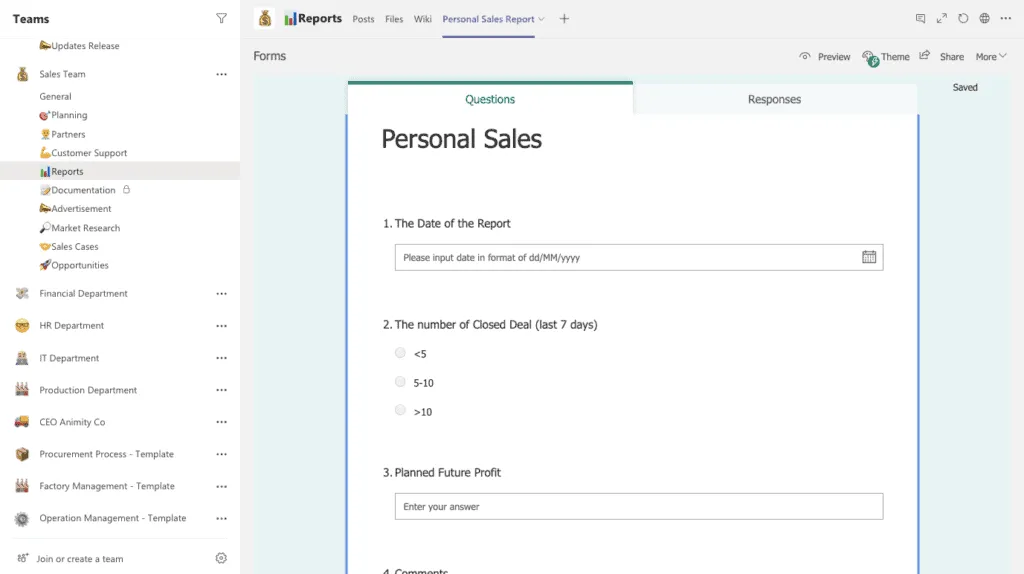Open the Advertisement channel

[x=75, y=208]
